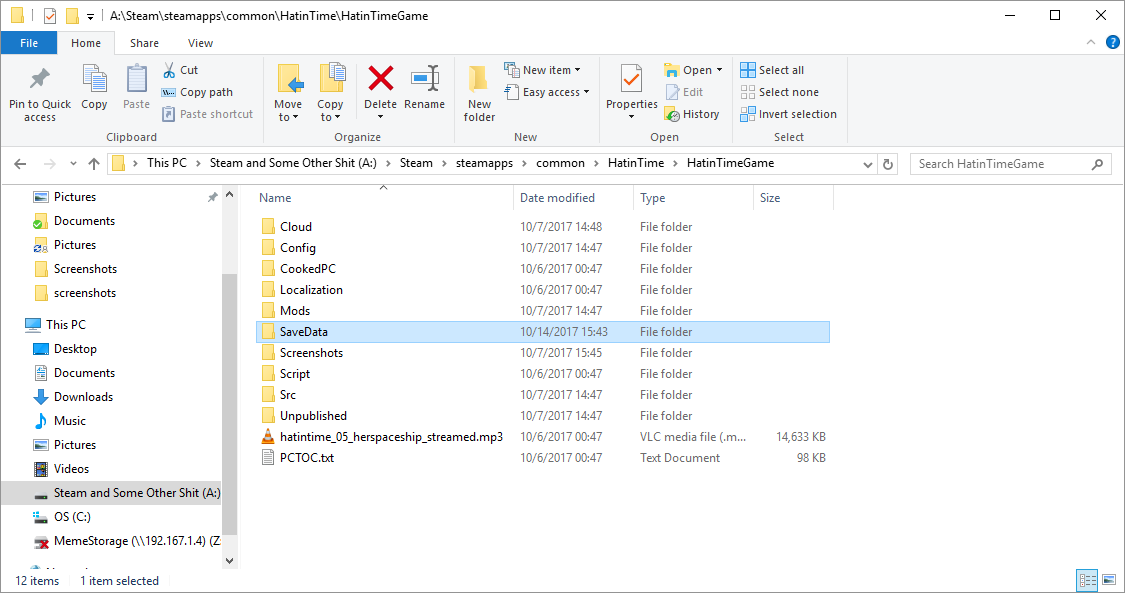This screenshot has width=1125, height=593.
Task: Open the File tab
Action: tap(29, 43)
